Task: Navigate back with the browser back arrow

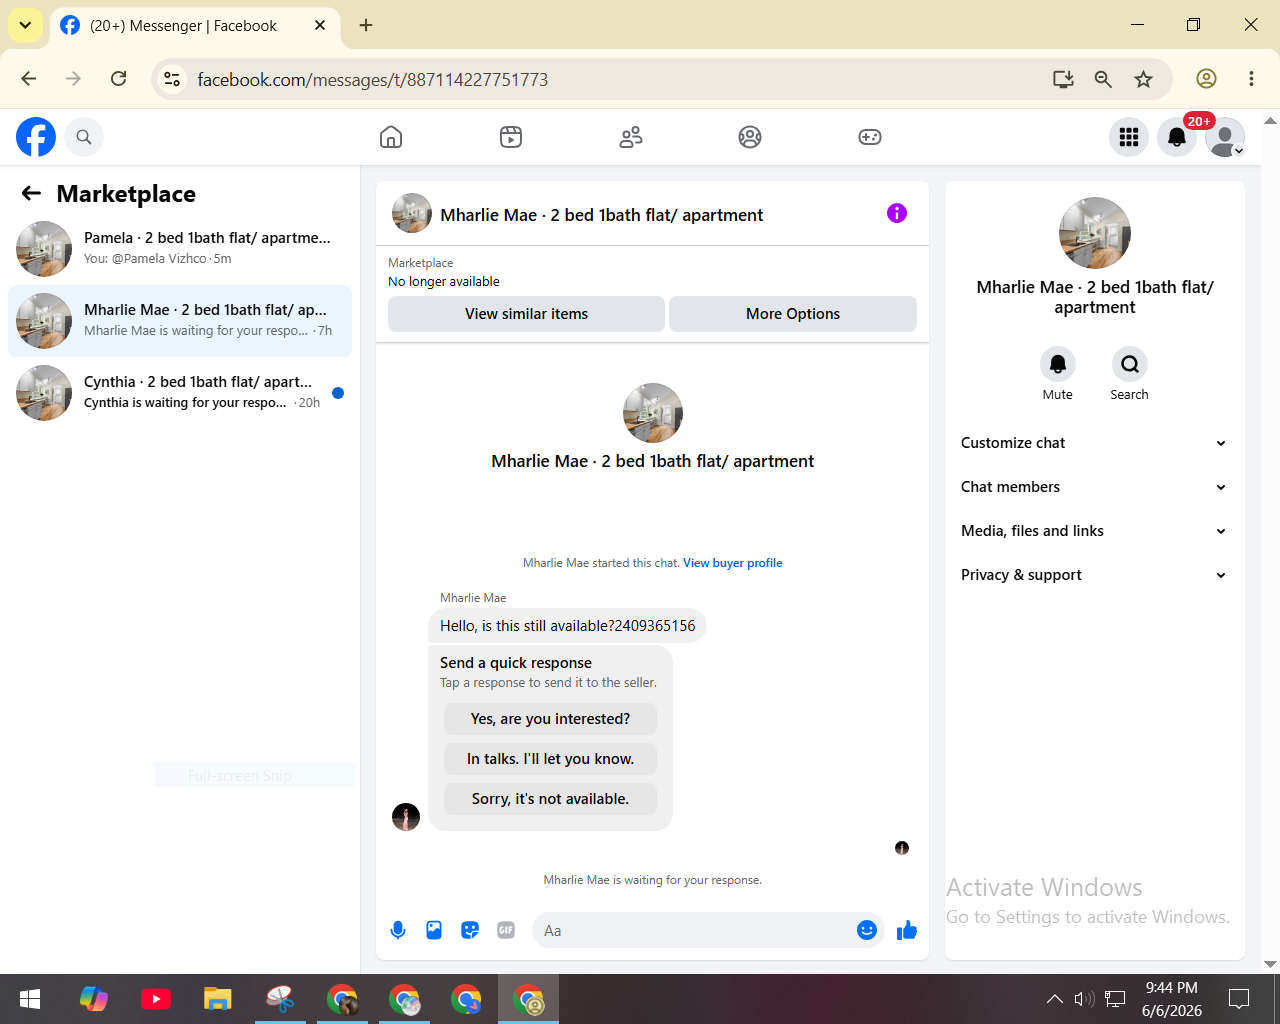Action: (28, 79)
